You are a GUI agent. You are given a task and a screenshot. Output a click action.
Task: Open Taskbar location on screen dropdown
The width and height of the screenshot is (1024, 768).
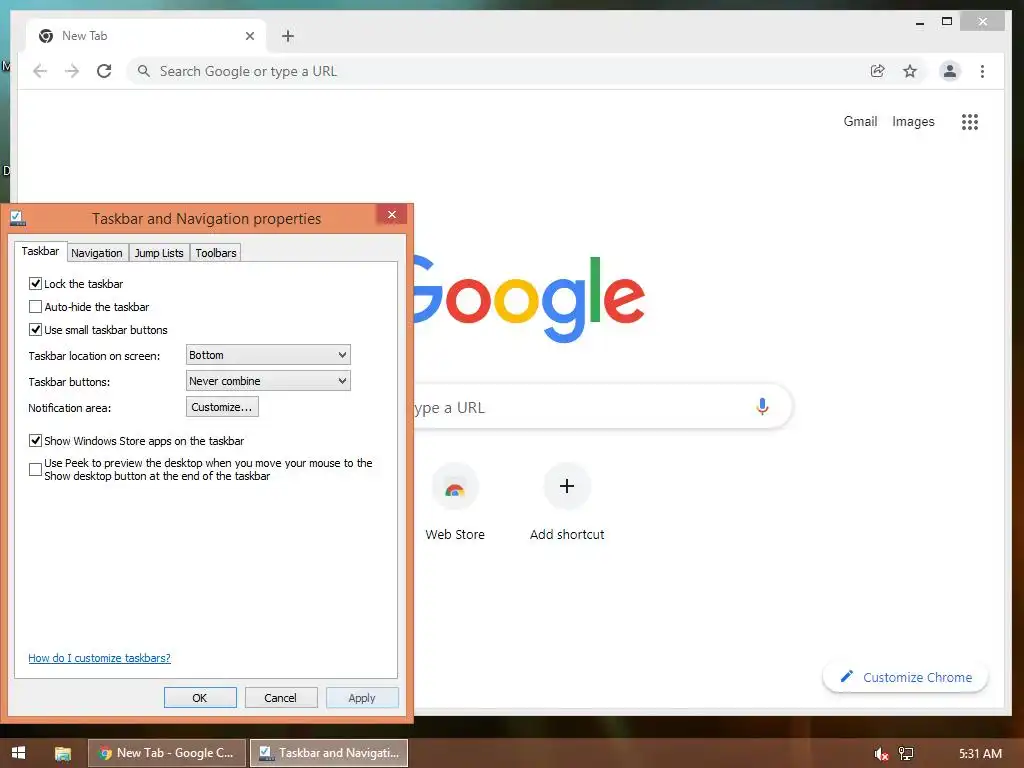(268, 355)
